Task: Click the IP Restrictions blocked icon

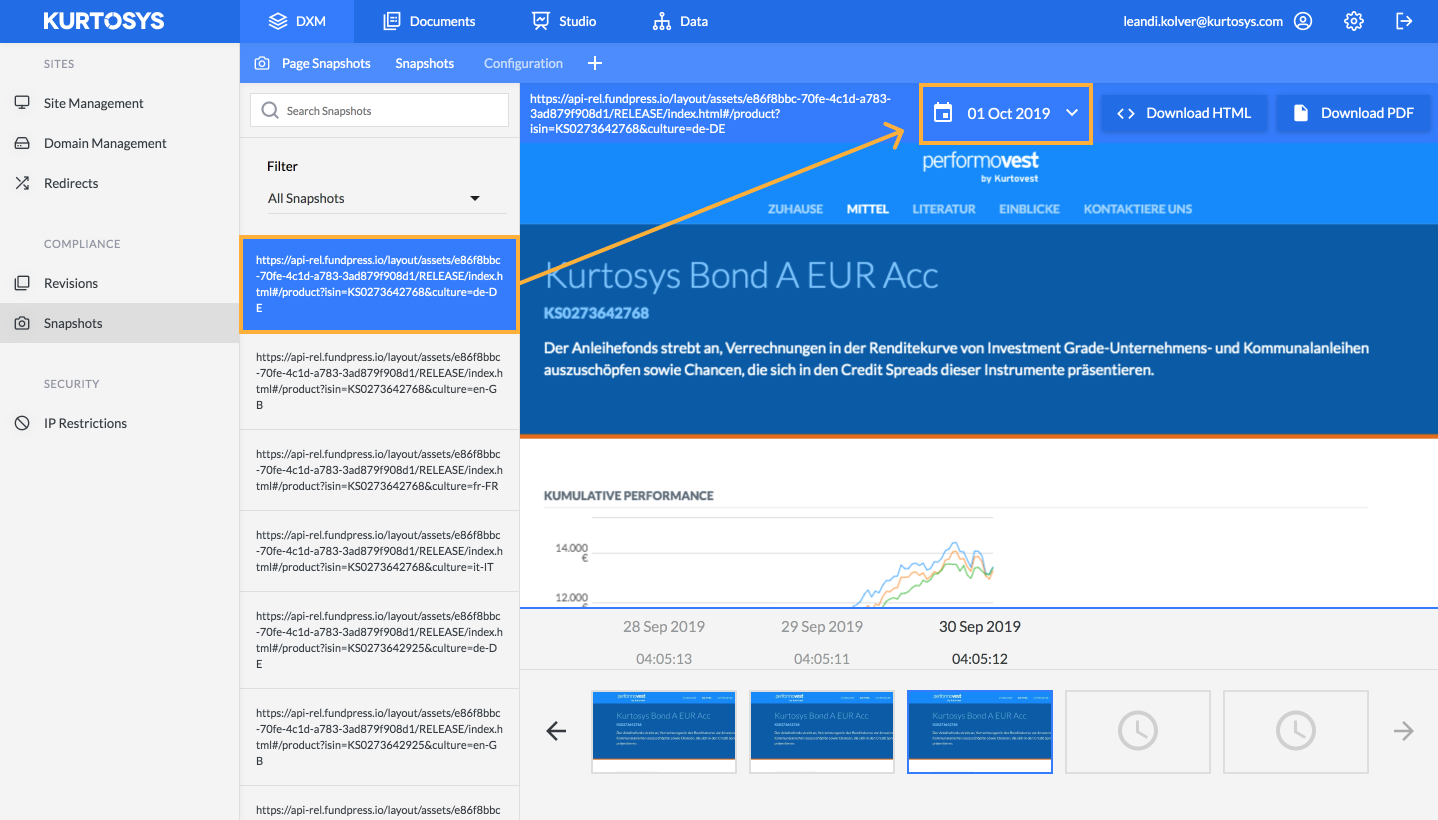Action: coord(22,423)
